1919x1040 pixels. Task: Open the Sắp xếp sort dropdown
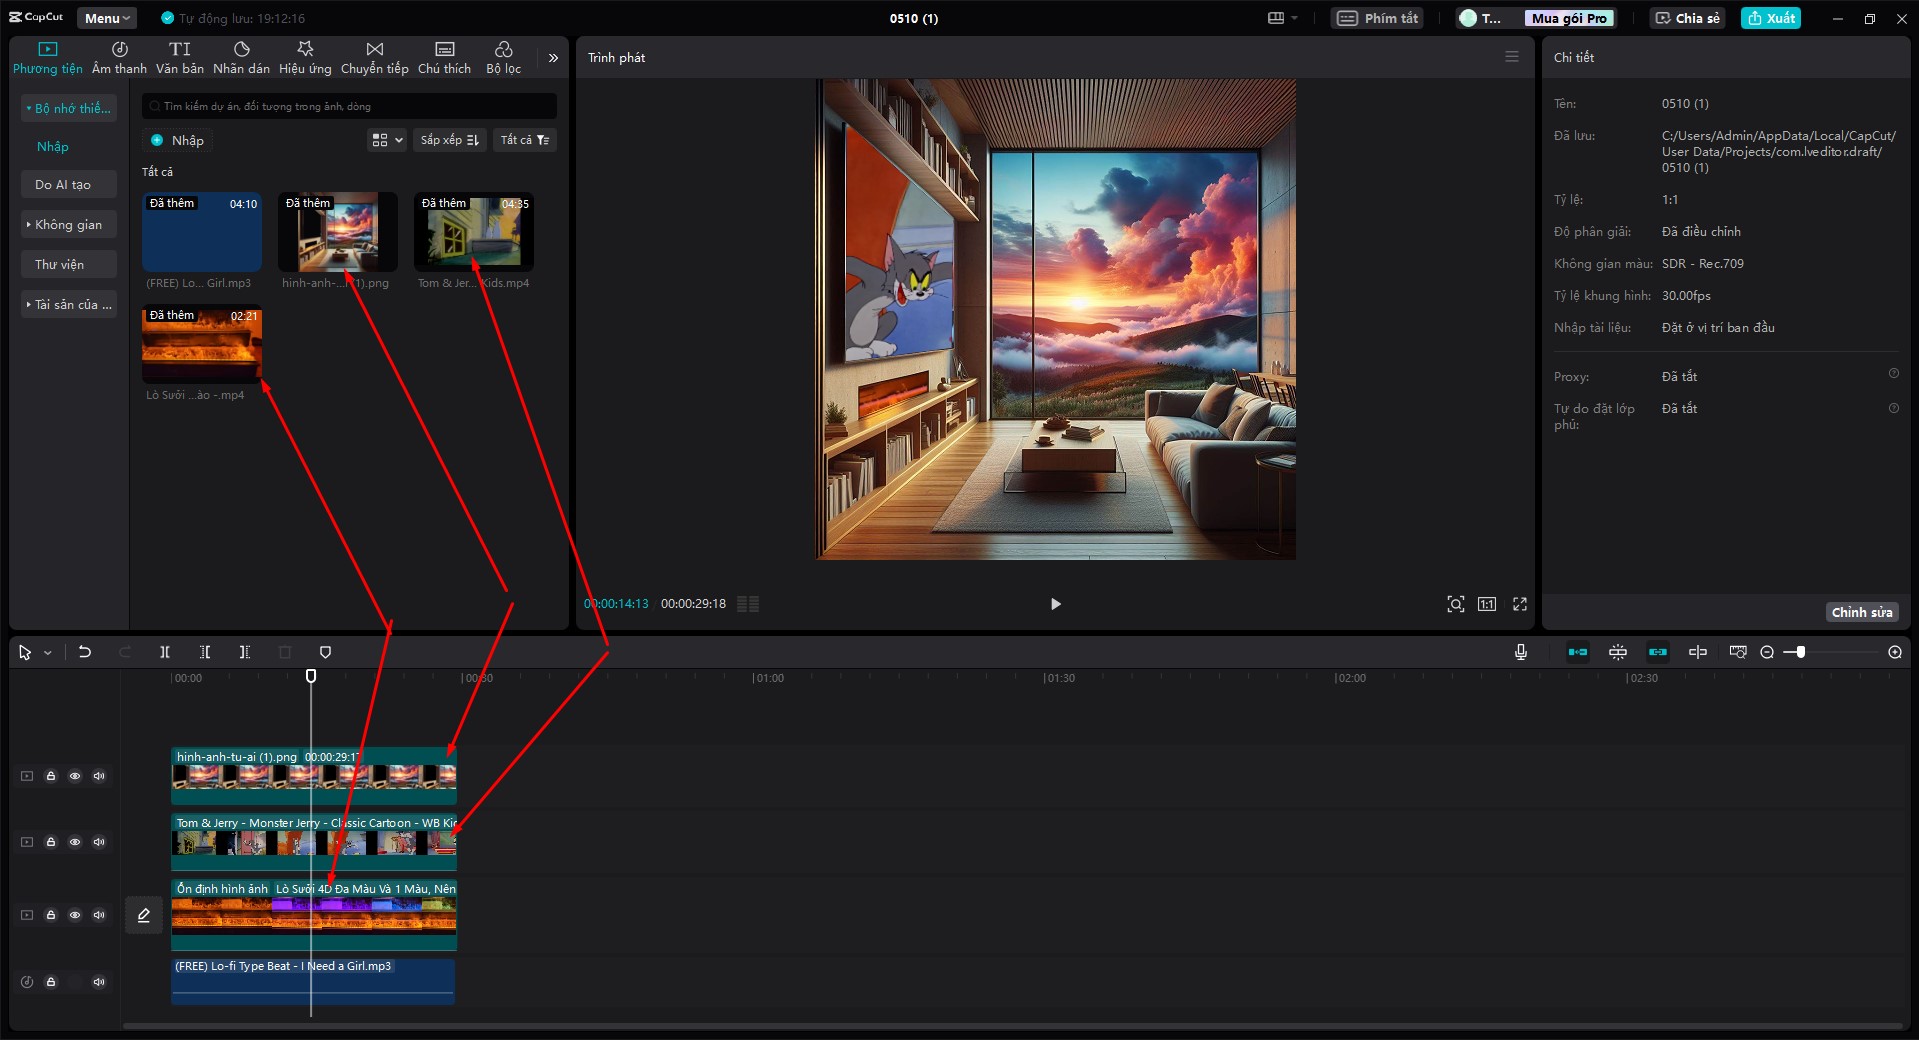point(450,140)
